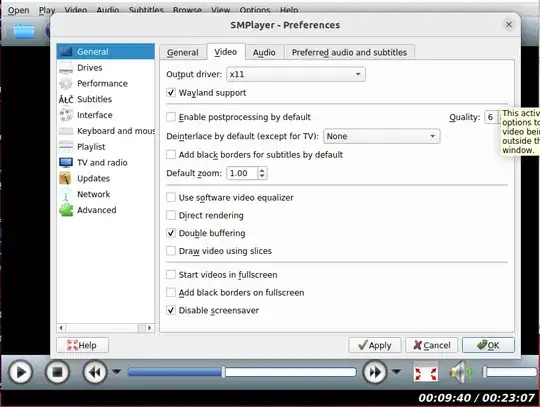Open the Drives preferences section
The height and width of the screenshot is (407, 540).
coord(105,67)
